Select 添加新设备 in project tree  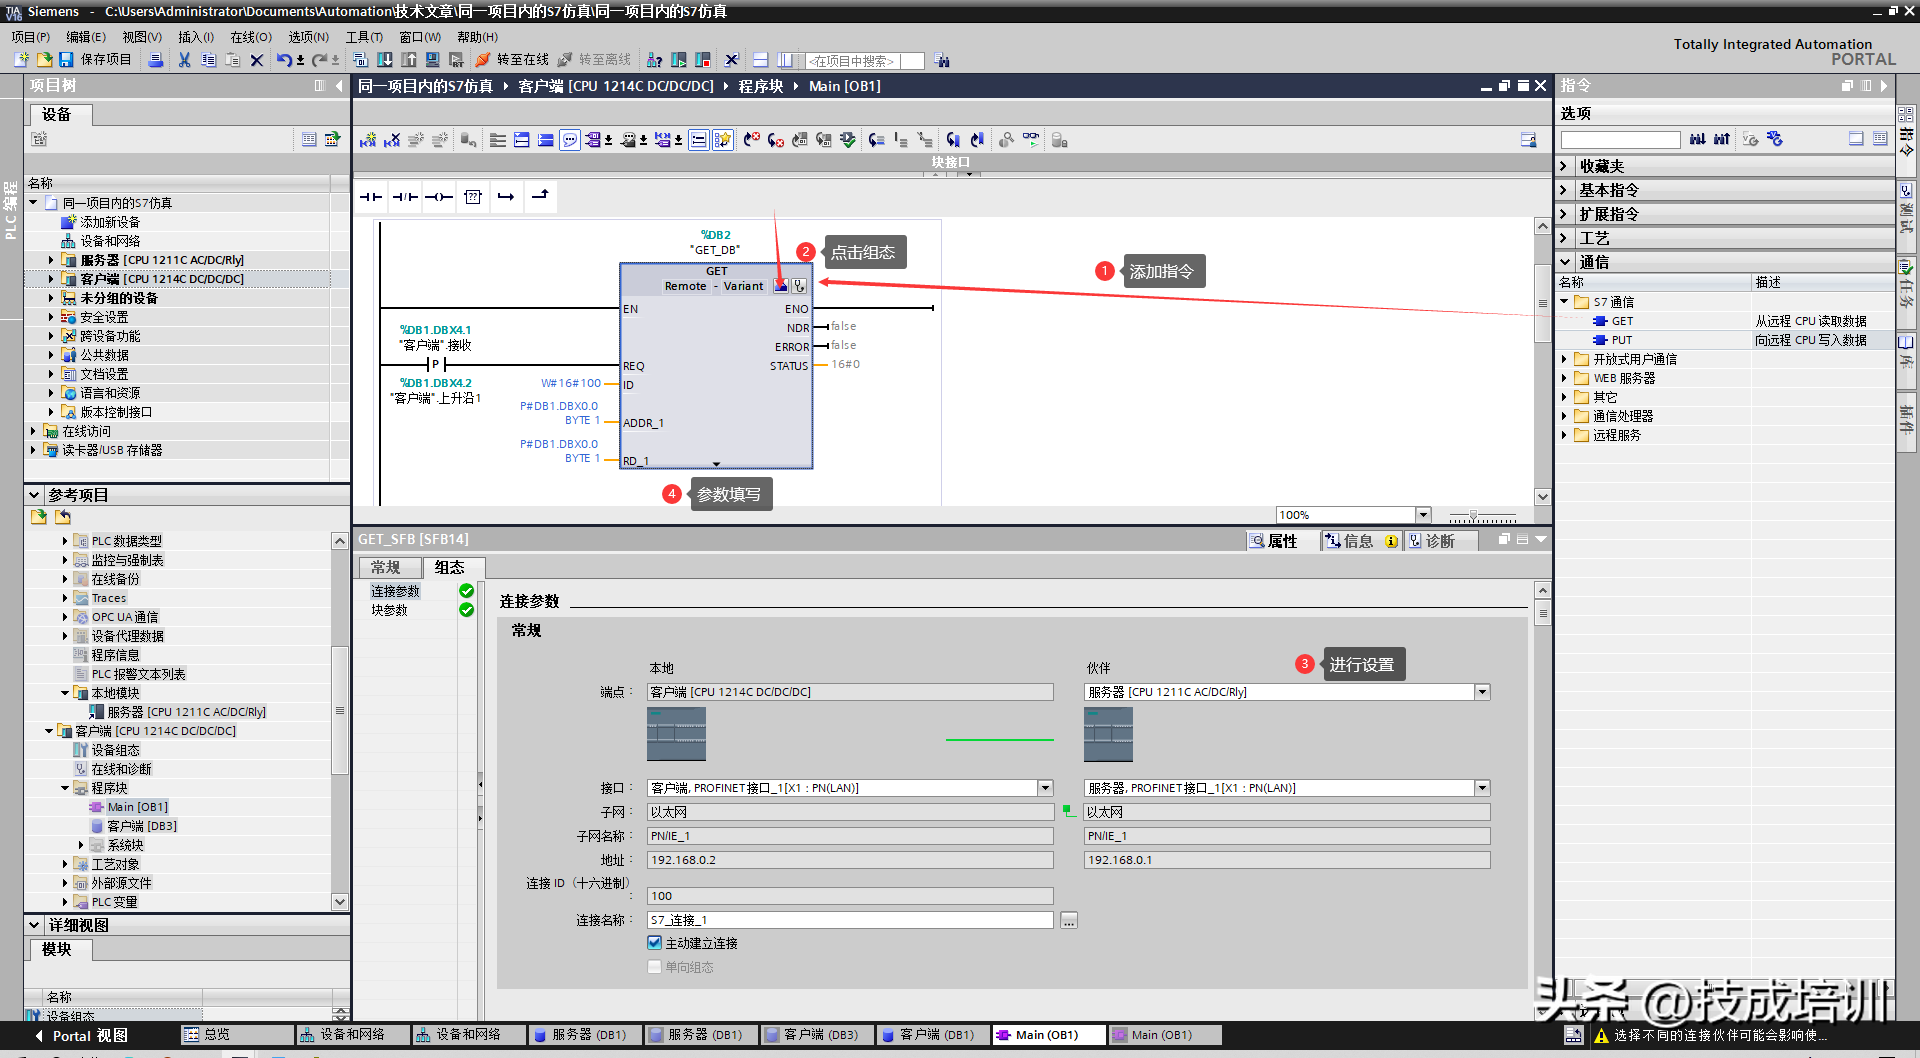pyautogui.click(x=110, y=222)
